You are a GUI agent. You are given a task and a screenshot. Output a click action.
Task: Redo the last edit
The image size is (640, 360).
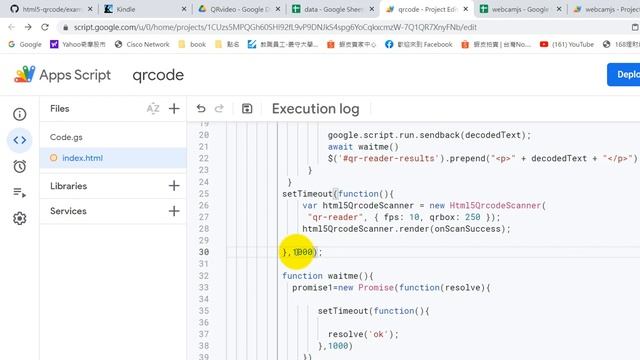(x=219, y=109)
